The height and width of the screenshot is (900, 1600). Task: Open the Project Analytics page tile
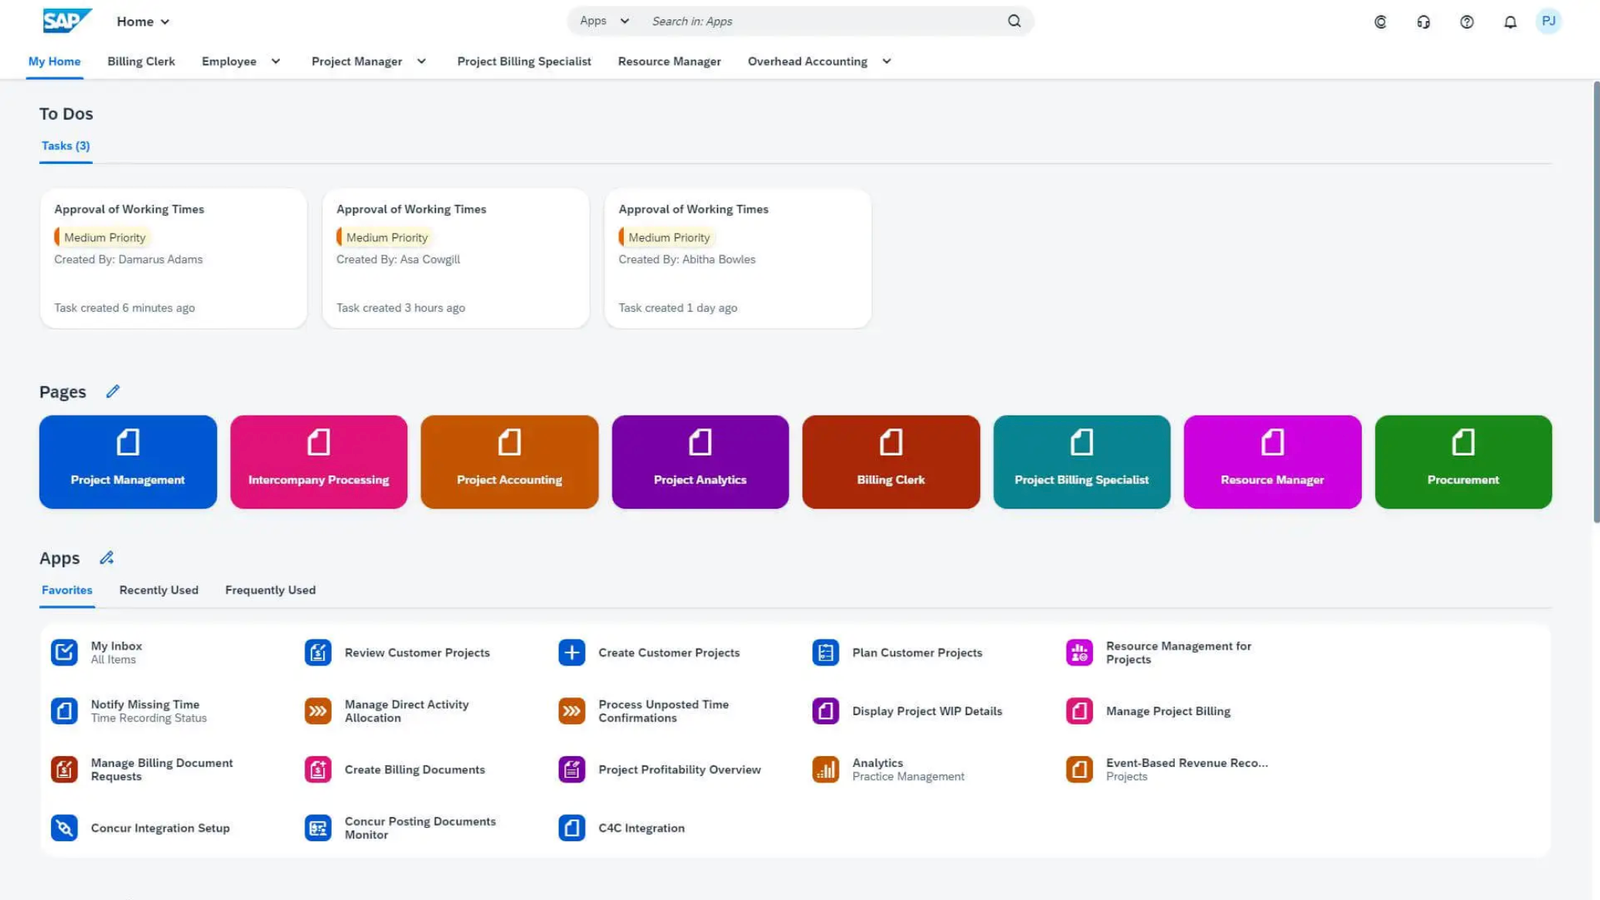coord(700,462)
